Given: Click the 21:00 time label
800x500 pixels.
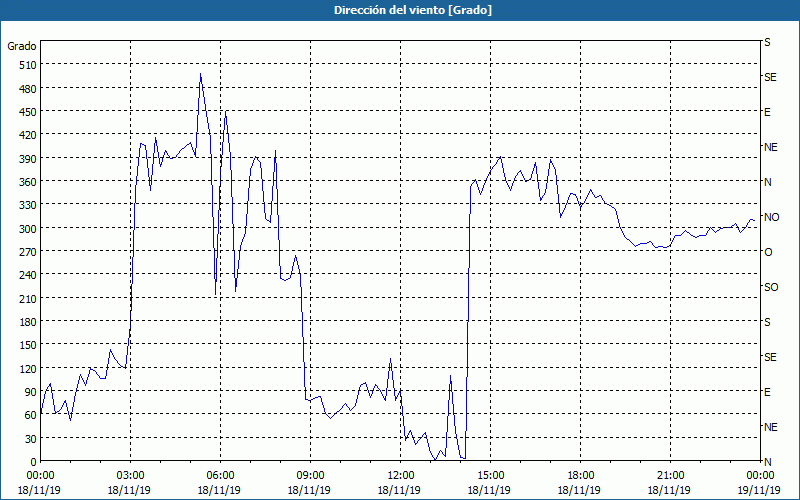Looking at the screenshot, I should (x=670, y=476).
